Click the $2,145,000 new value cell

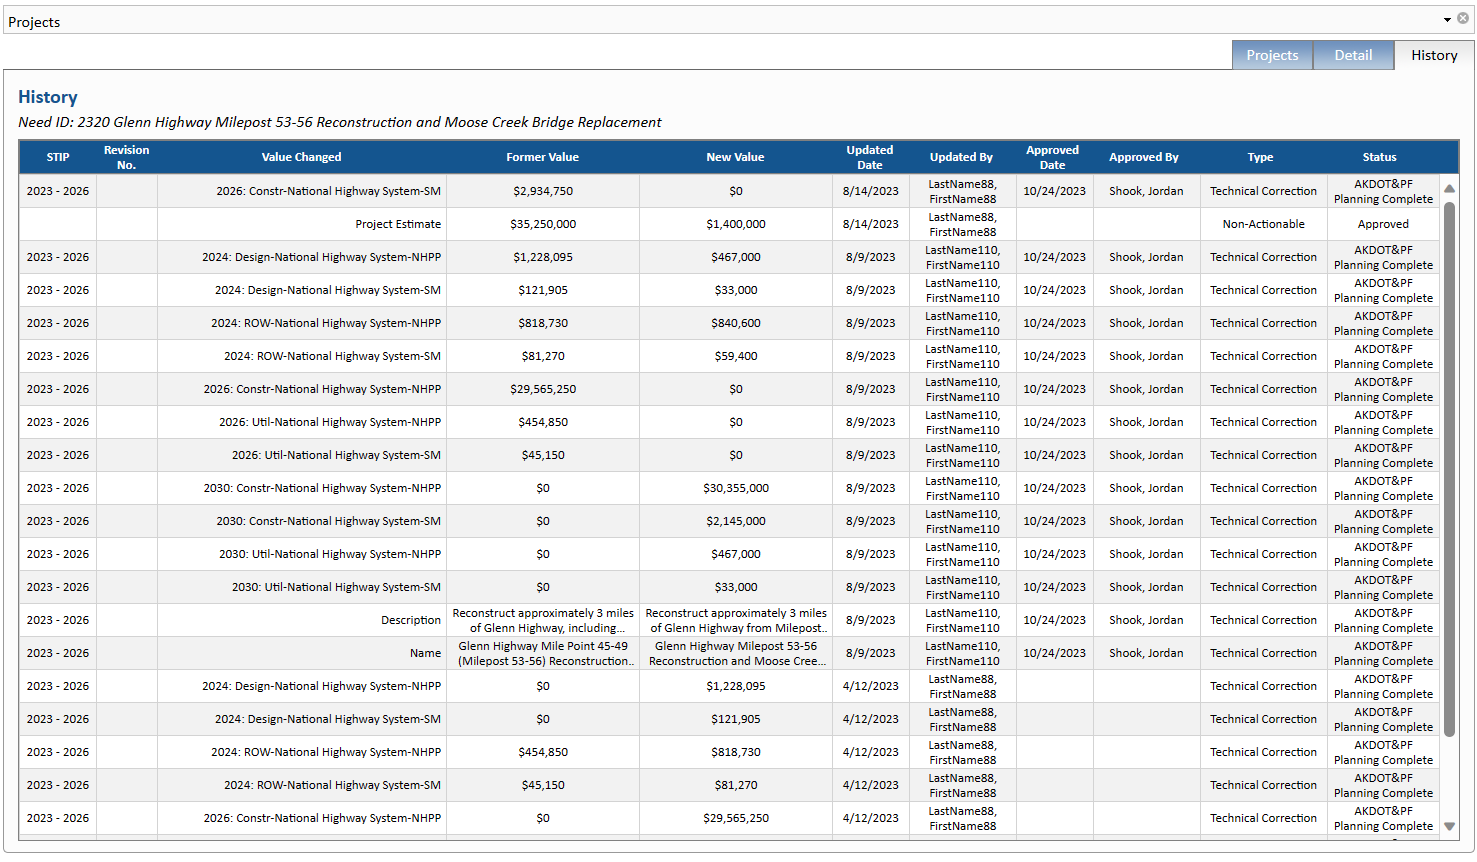coord(736,521)
